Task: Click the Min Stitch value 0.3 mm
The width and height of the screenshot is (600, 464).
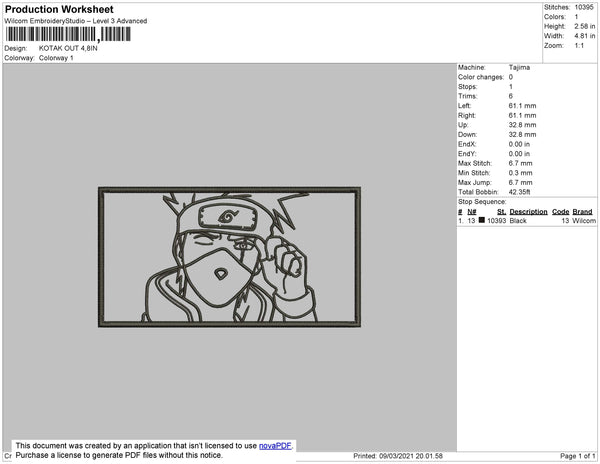Action: point(520,173)
